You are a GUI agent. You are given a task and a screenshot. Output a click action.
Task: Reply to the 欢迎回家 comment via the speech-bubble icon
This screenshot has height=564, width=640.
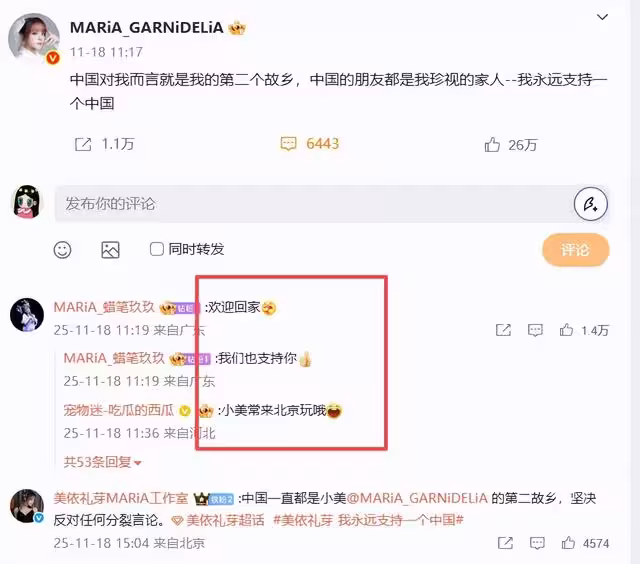coord(535,330)
